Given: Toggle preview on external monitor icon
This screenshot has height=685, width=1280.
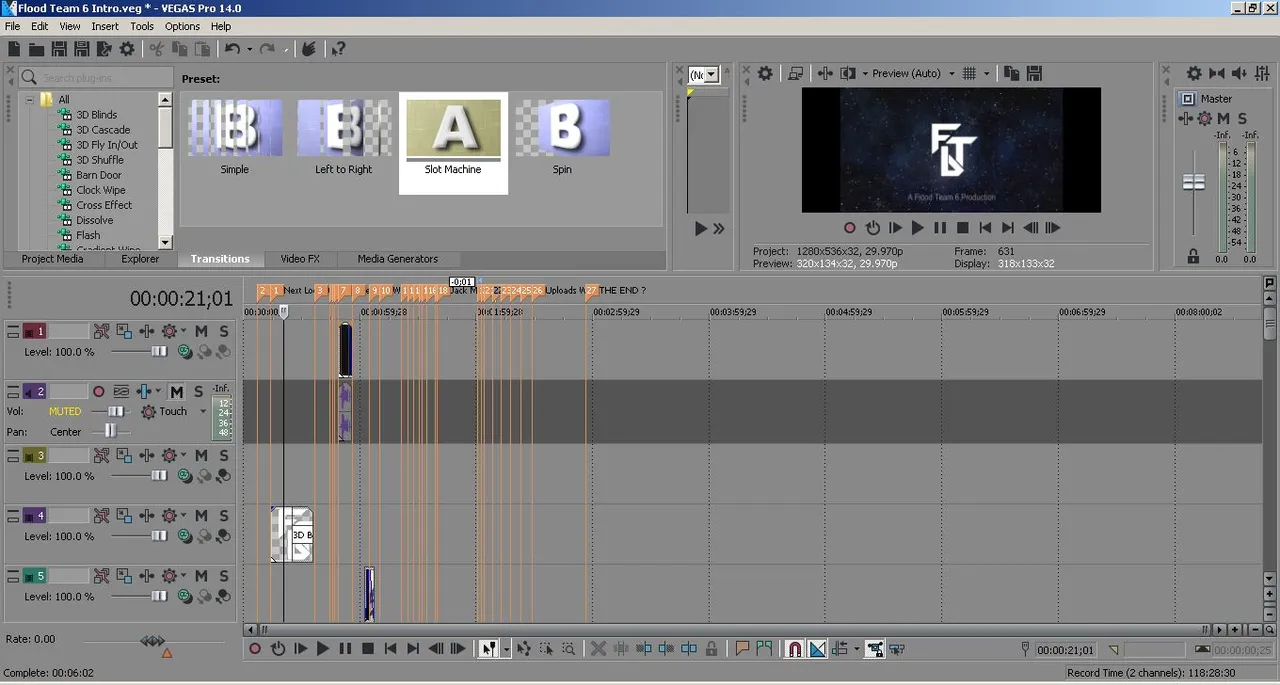Looking at the screenshot, I should [x=795, y=73].
